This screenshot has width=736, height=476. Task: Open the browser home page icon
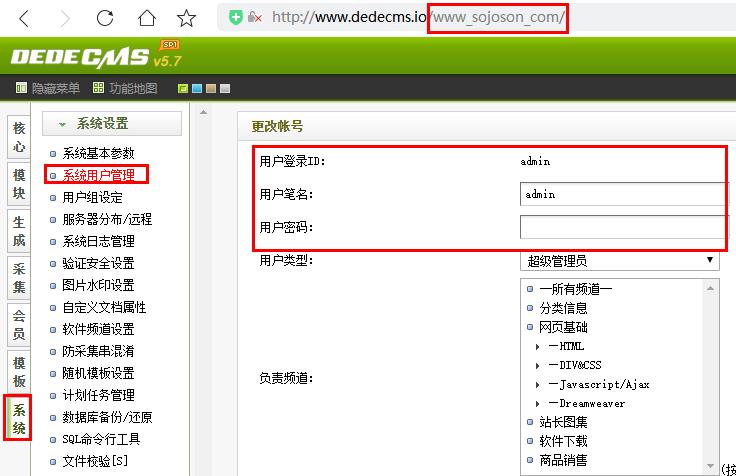[x=146, y=18]
